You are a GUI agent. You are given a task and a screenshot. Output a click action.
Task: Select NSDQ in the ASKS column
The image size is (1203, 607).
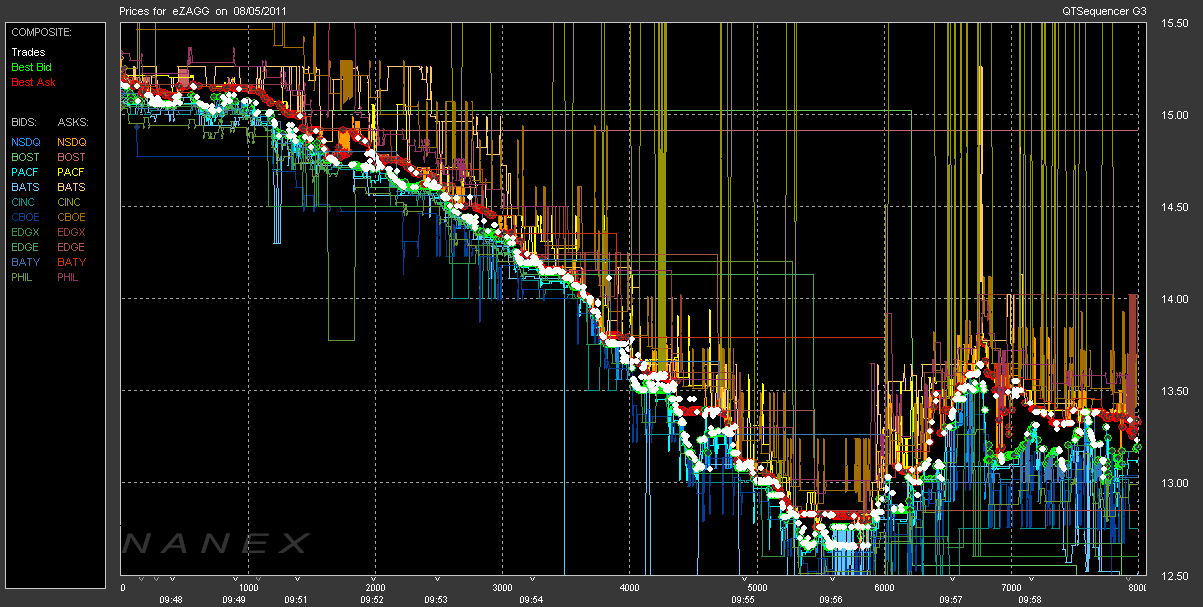pos(72,142)
